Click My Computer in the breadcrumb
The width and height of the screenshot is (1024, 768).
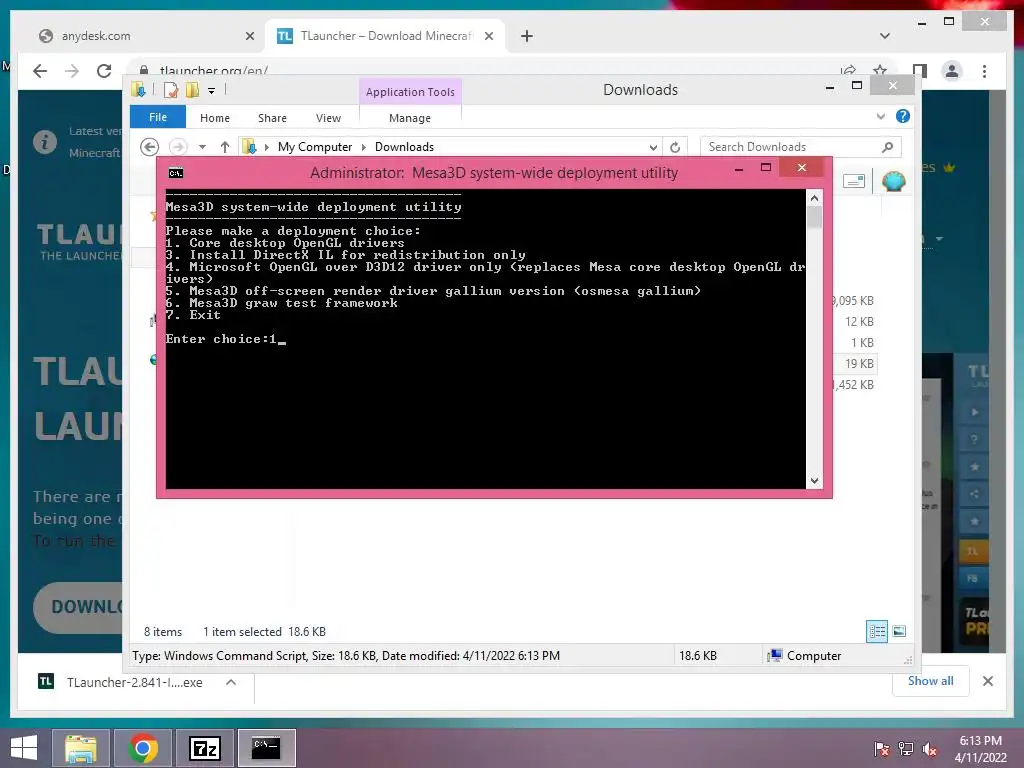[x=315, y=147]
